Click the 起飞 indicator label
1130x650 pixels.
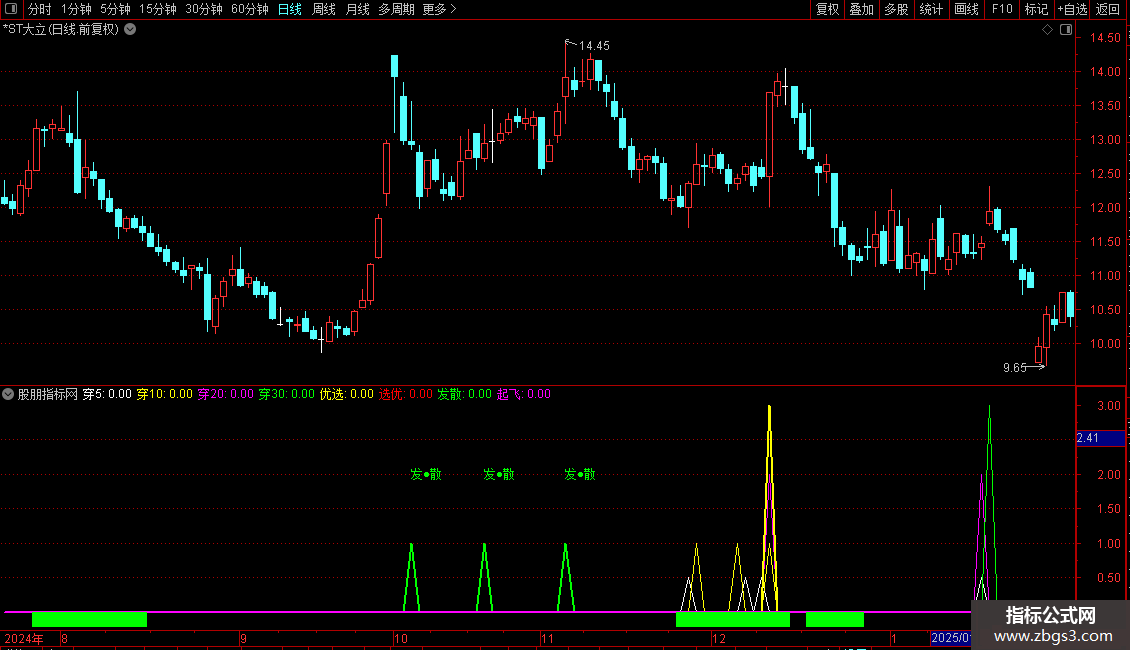click(x=524, y=394)
